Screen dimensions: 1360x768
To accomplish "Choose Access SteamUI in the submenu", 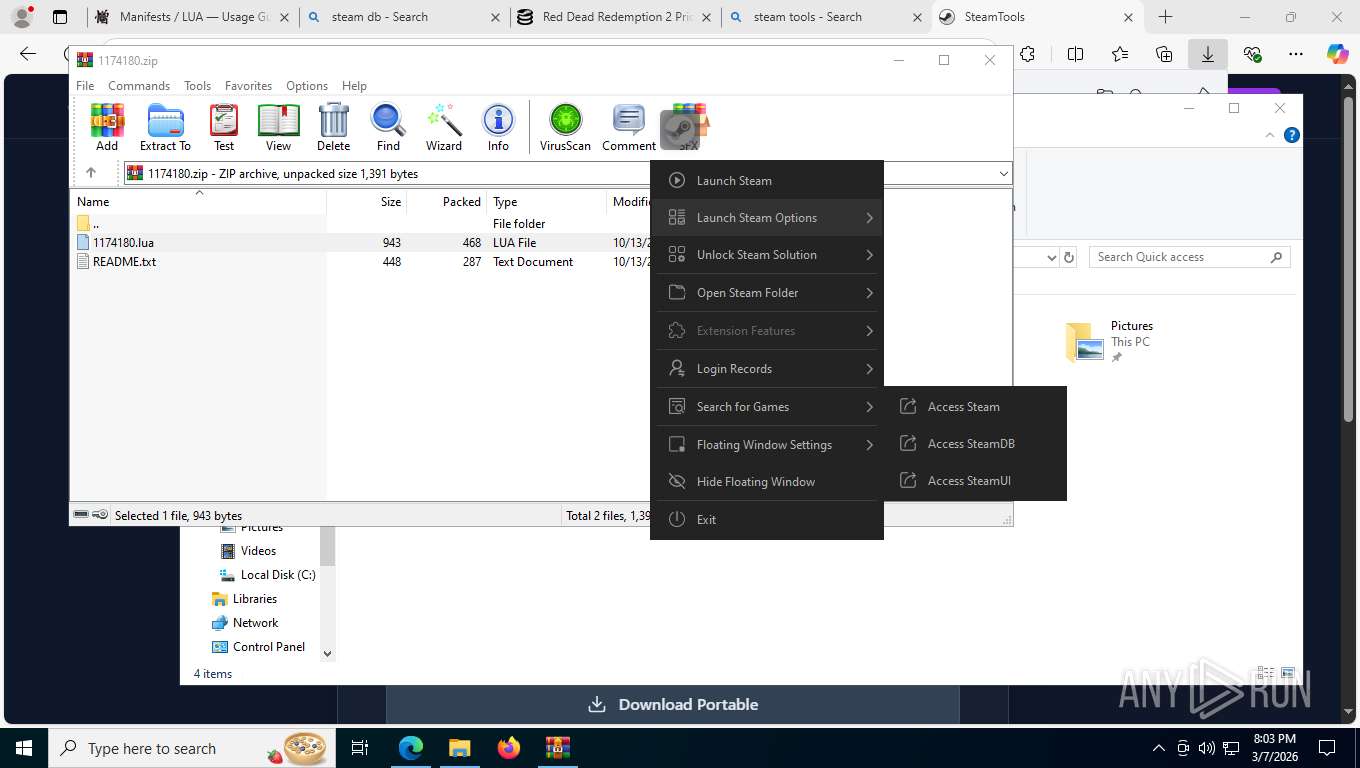I will (x=975, y=480).
